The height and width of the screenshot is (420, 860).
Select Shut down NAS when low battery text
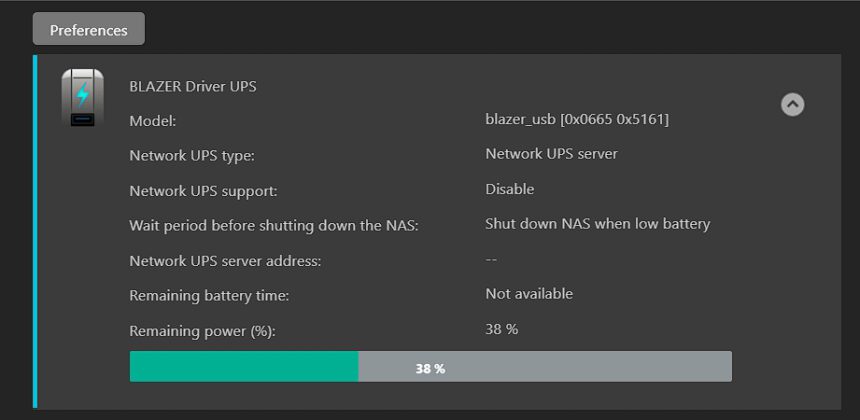(597, 224)
